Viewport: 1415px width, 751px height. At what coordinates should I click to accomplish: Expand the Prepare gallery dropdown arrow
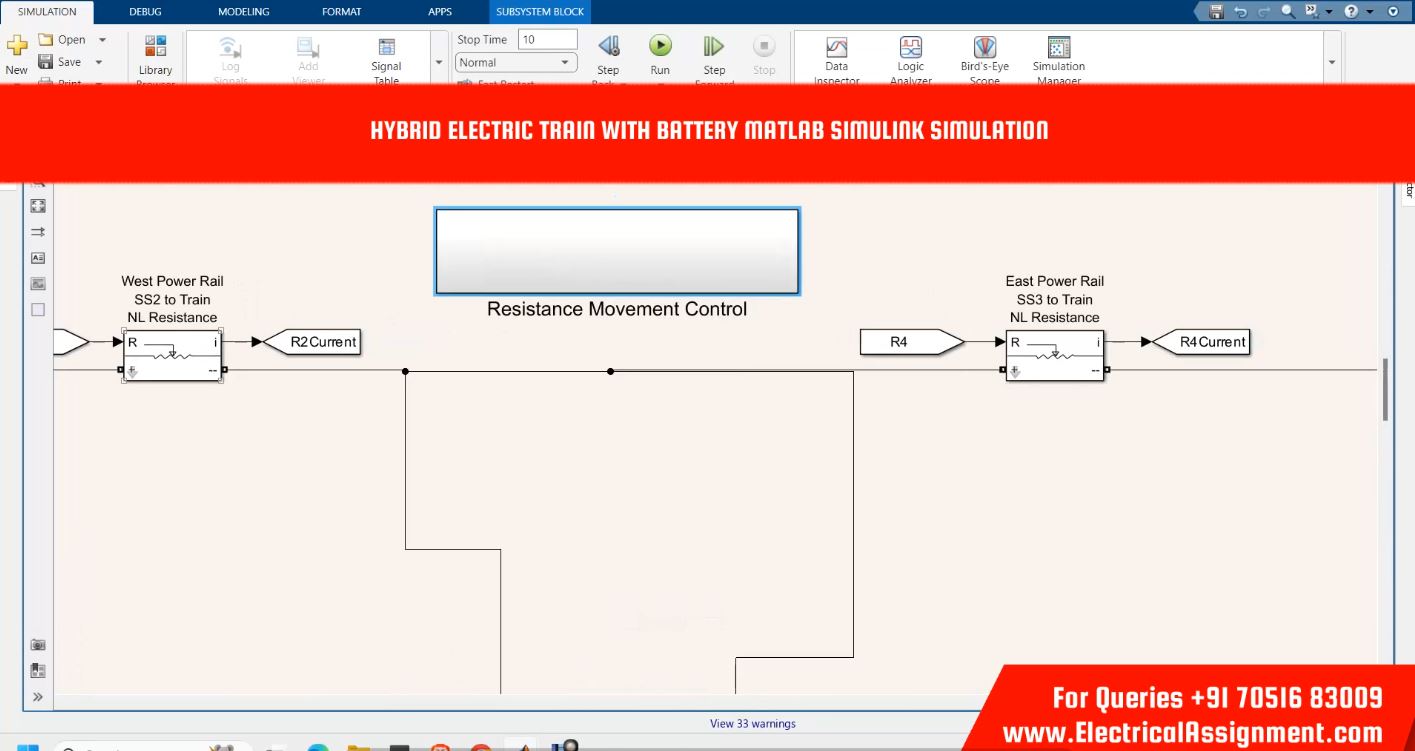(x=438, y=62)
